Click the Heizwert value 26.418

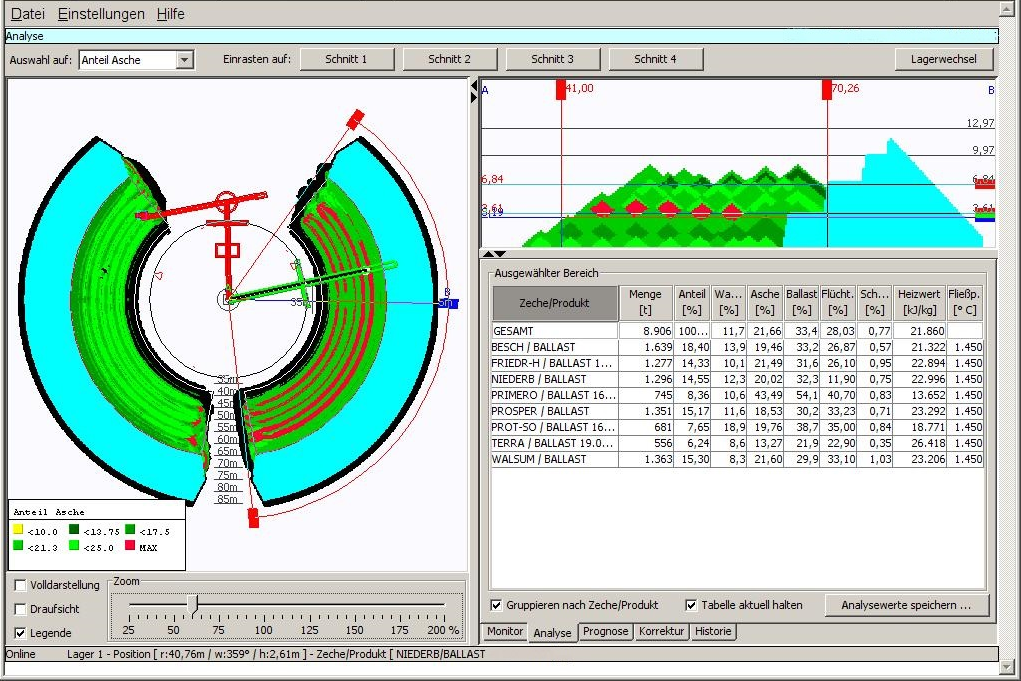click(928, 443)
